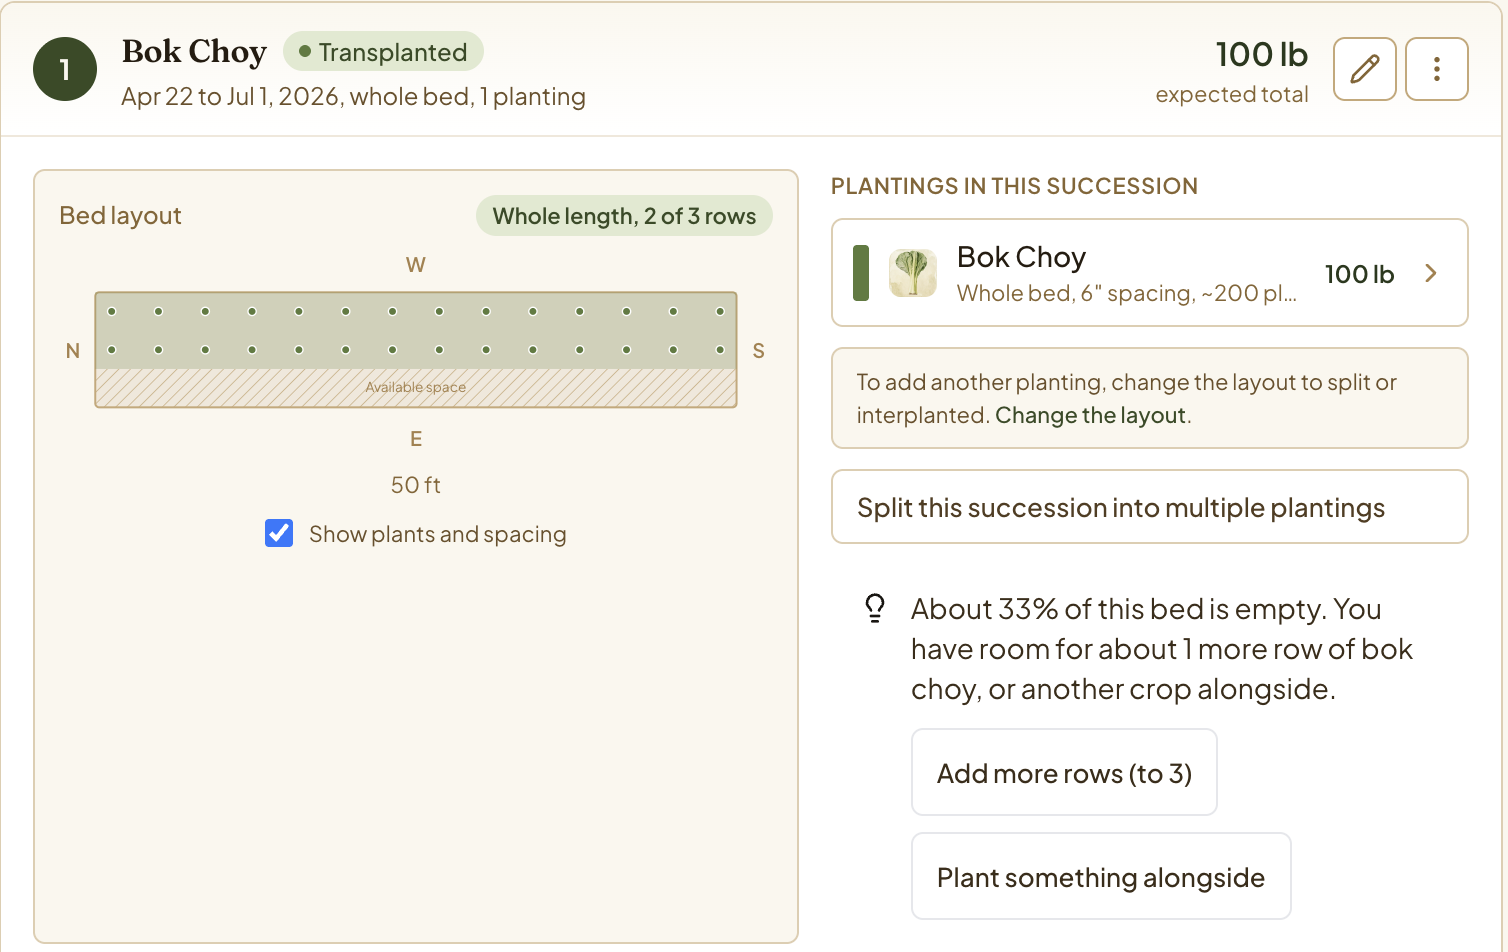
Task: Click the succession number 1 badge
Action: [65, 69]
